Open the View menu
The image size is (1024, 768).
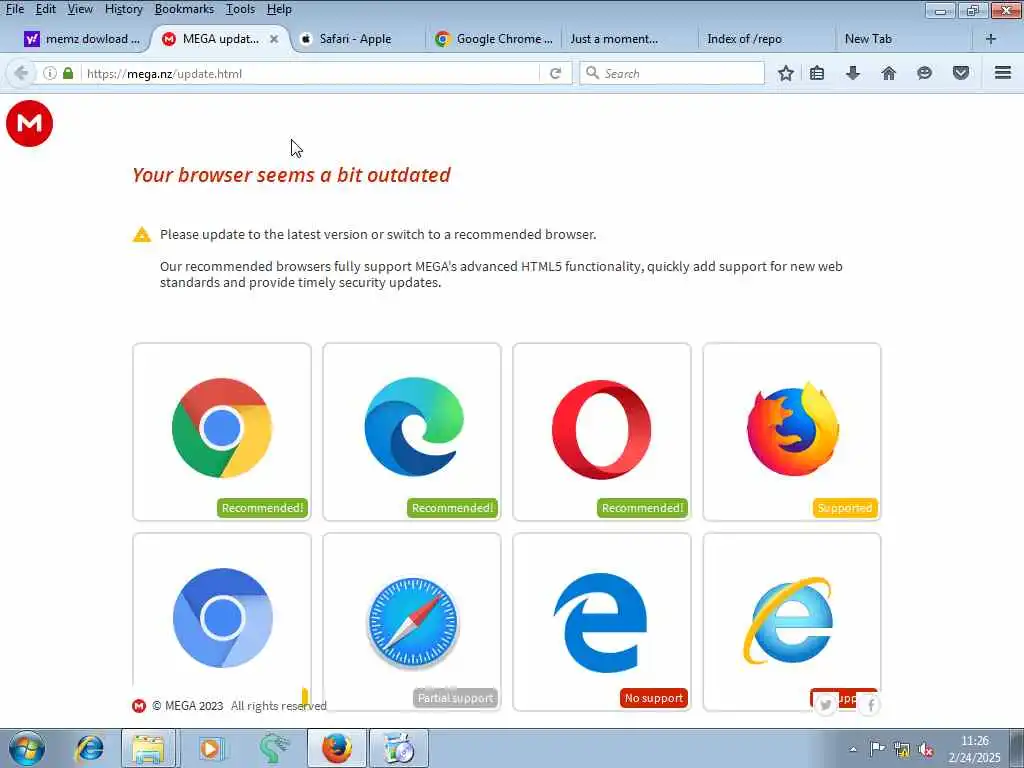80,9
